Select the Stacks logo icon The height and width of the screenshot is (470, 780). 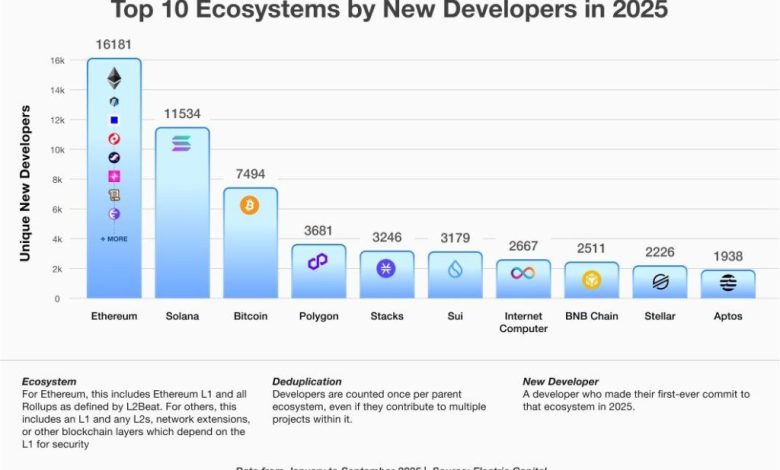(x=386, y=268)
